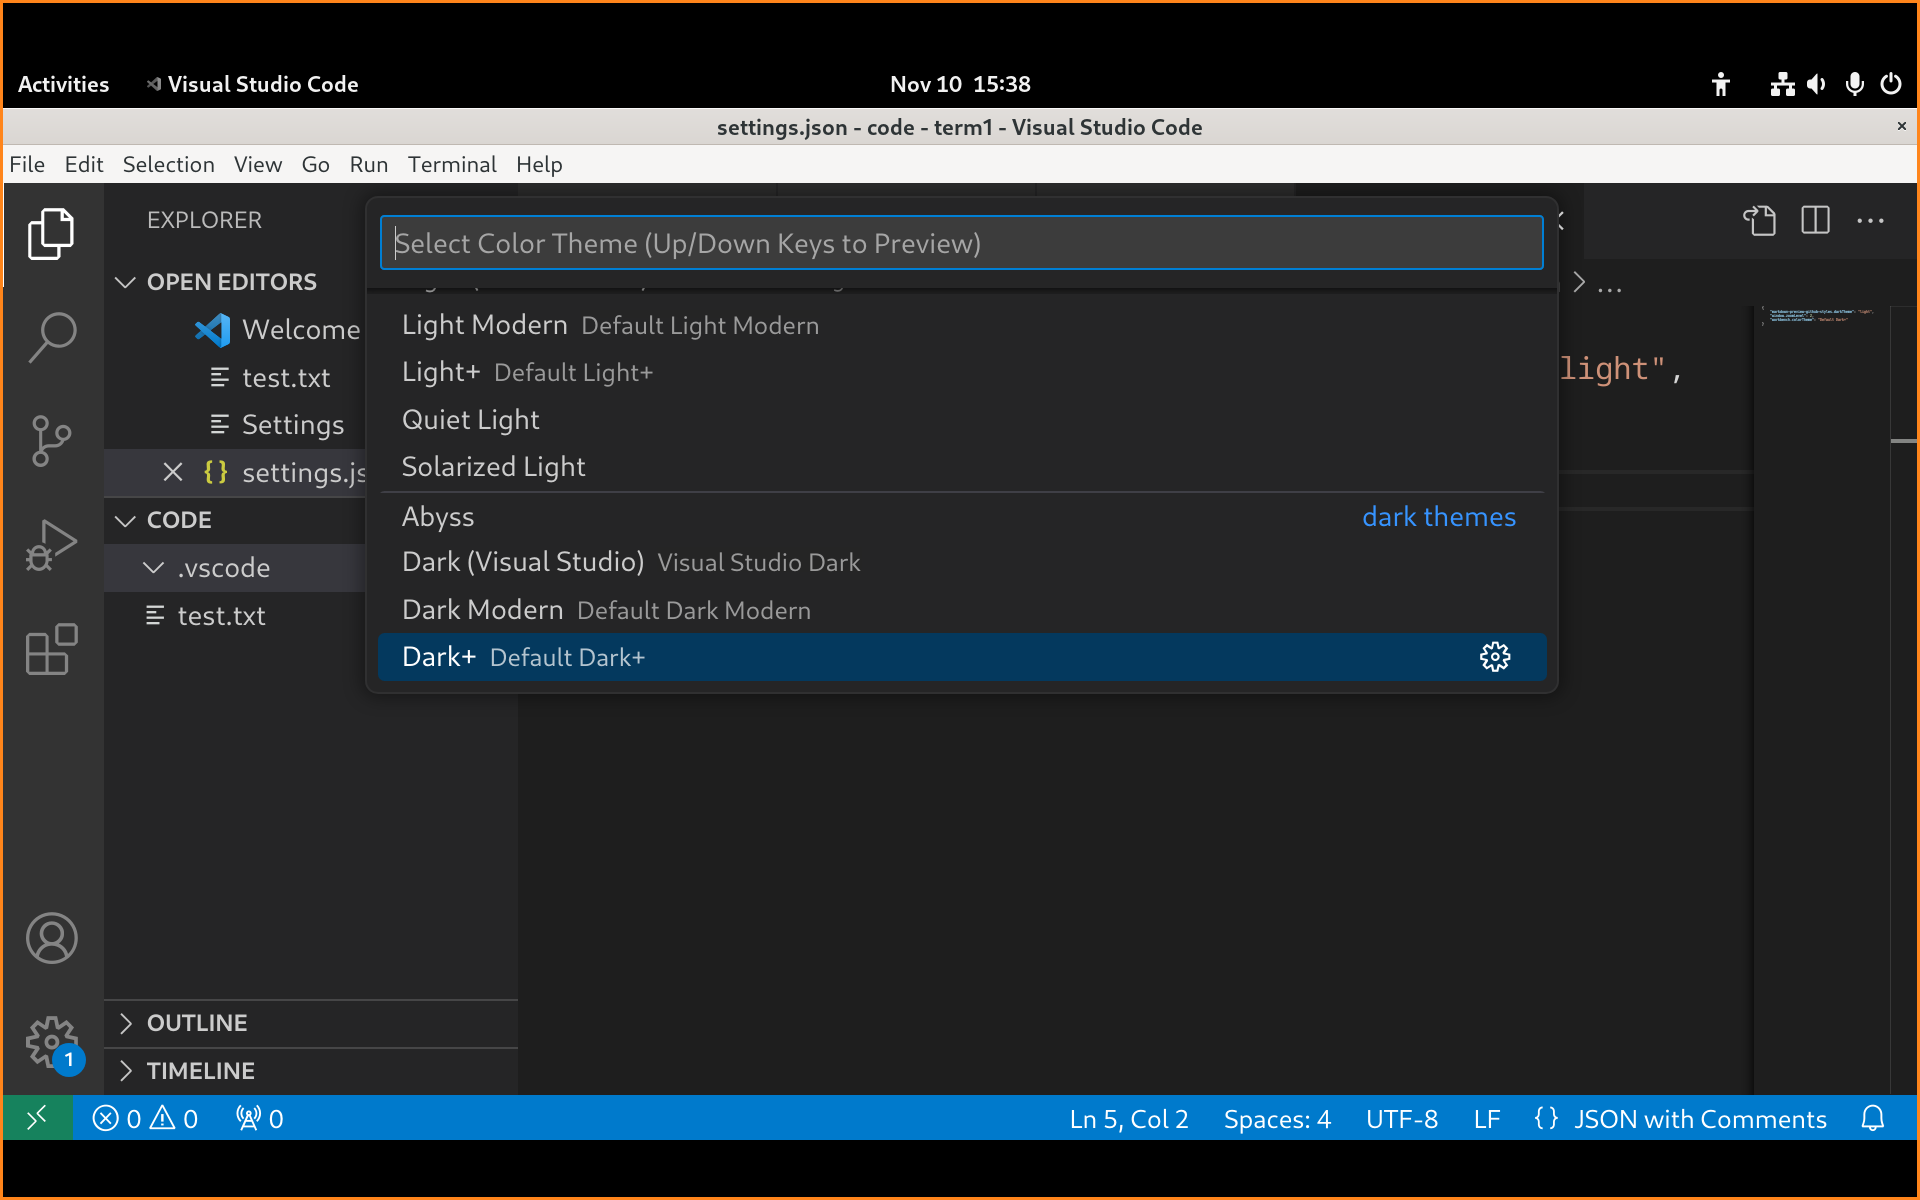
Task: Click the gear icon on the Dark+ theme row
Action: tap(1495, 657)
